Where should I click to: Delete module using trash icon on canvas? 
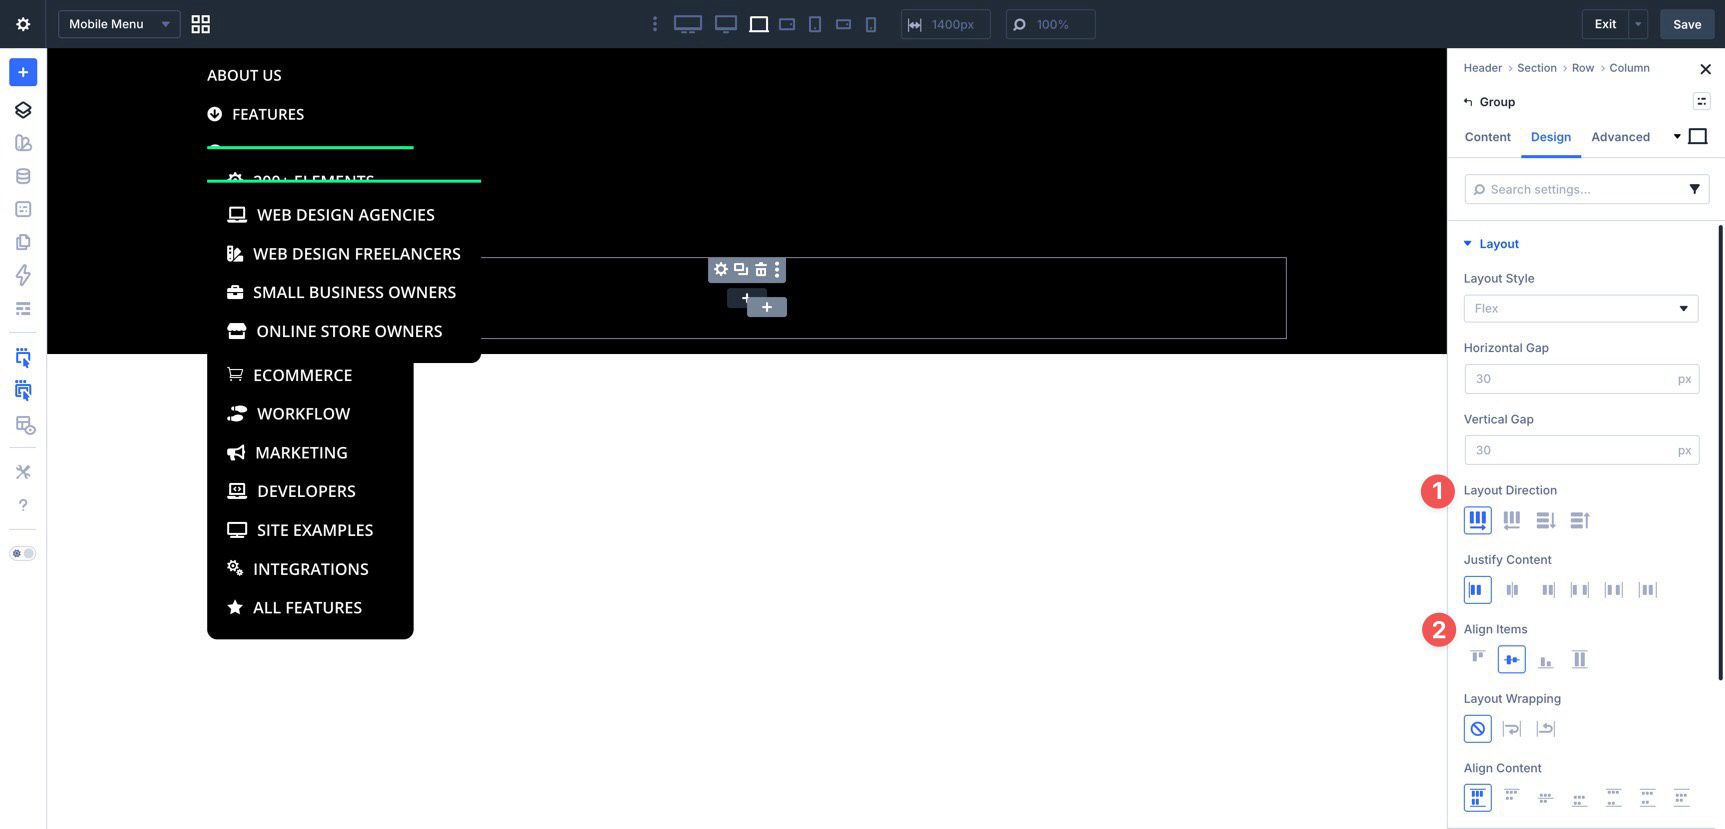(x=760, y=269)
